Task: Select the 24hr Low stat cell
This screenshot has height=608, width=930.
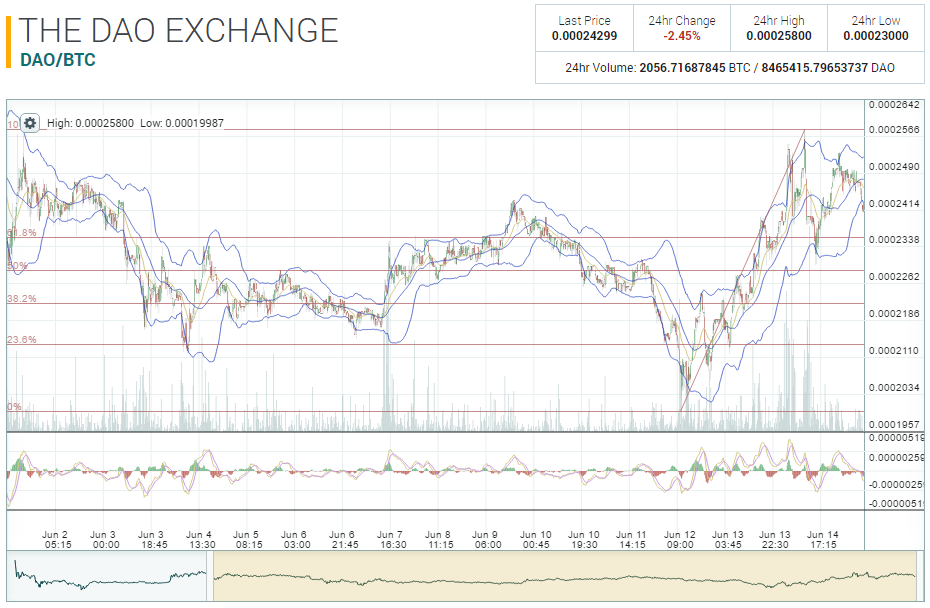Action: click(x=876, y=28)
